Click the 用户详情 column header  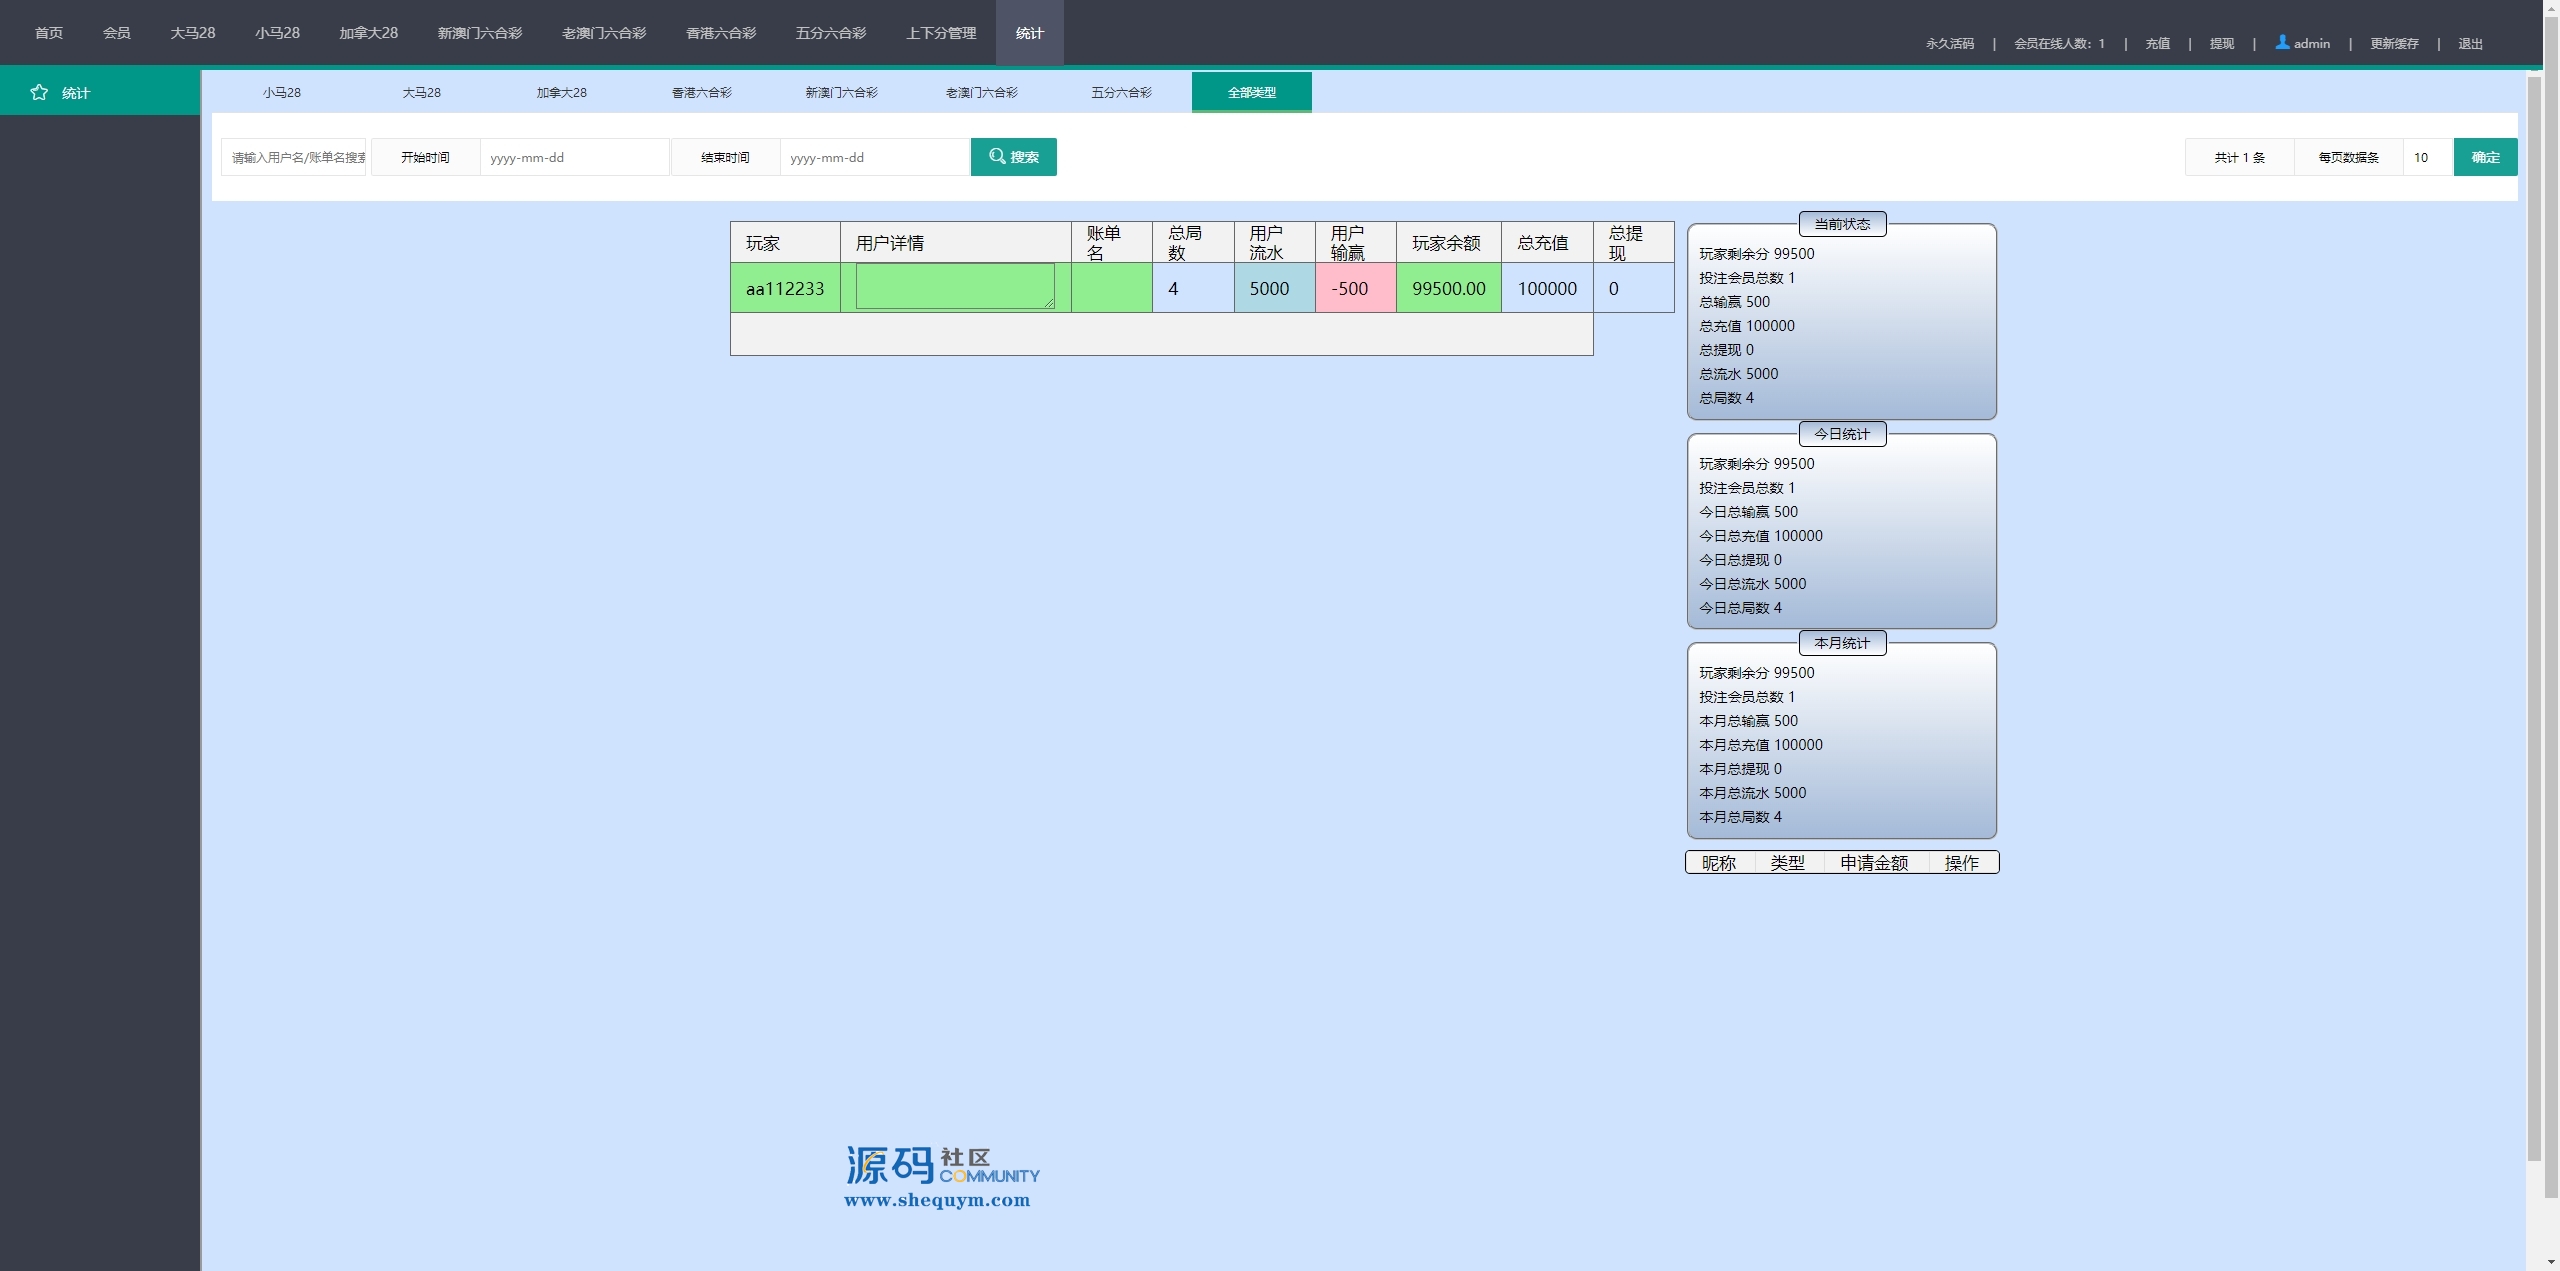pyautogui.click(x=955, y=242)
